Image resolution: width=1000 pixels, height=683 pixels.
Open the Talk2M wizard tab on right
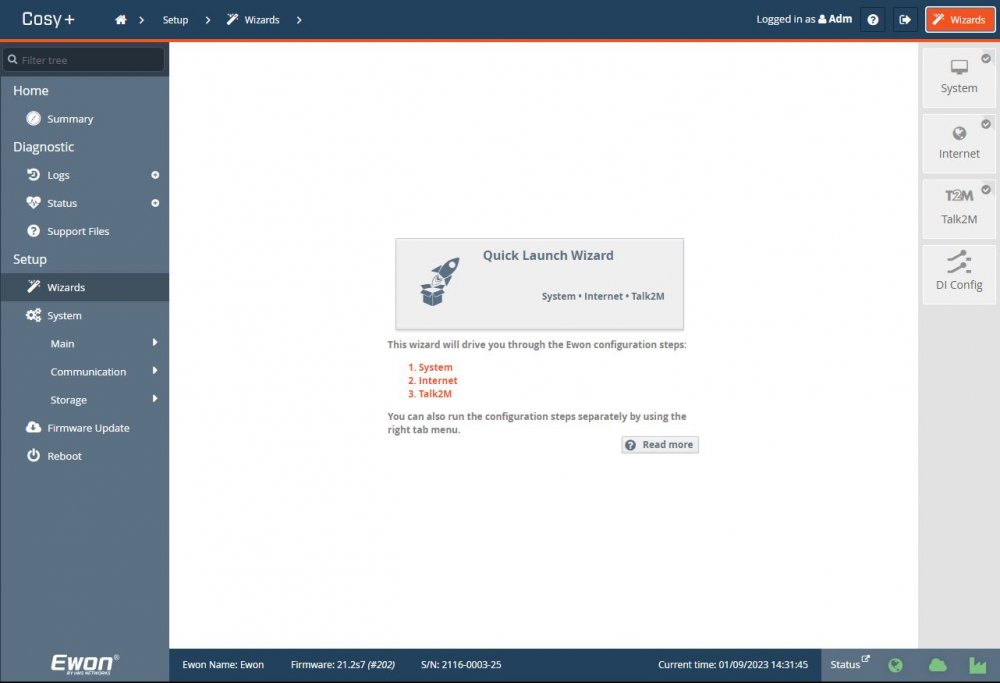point(959,209)
